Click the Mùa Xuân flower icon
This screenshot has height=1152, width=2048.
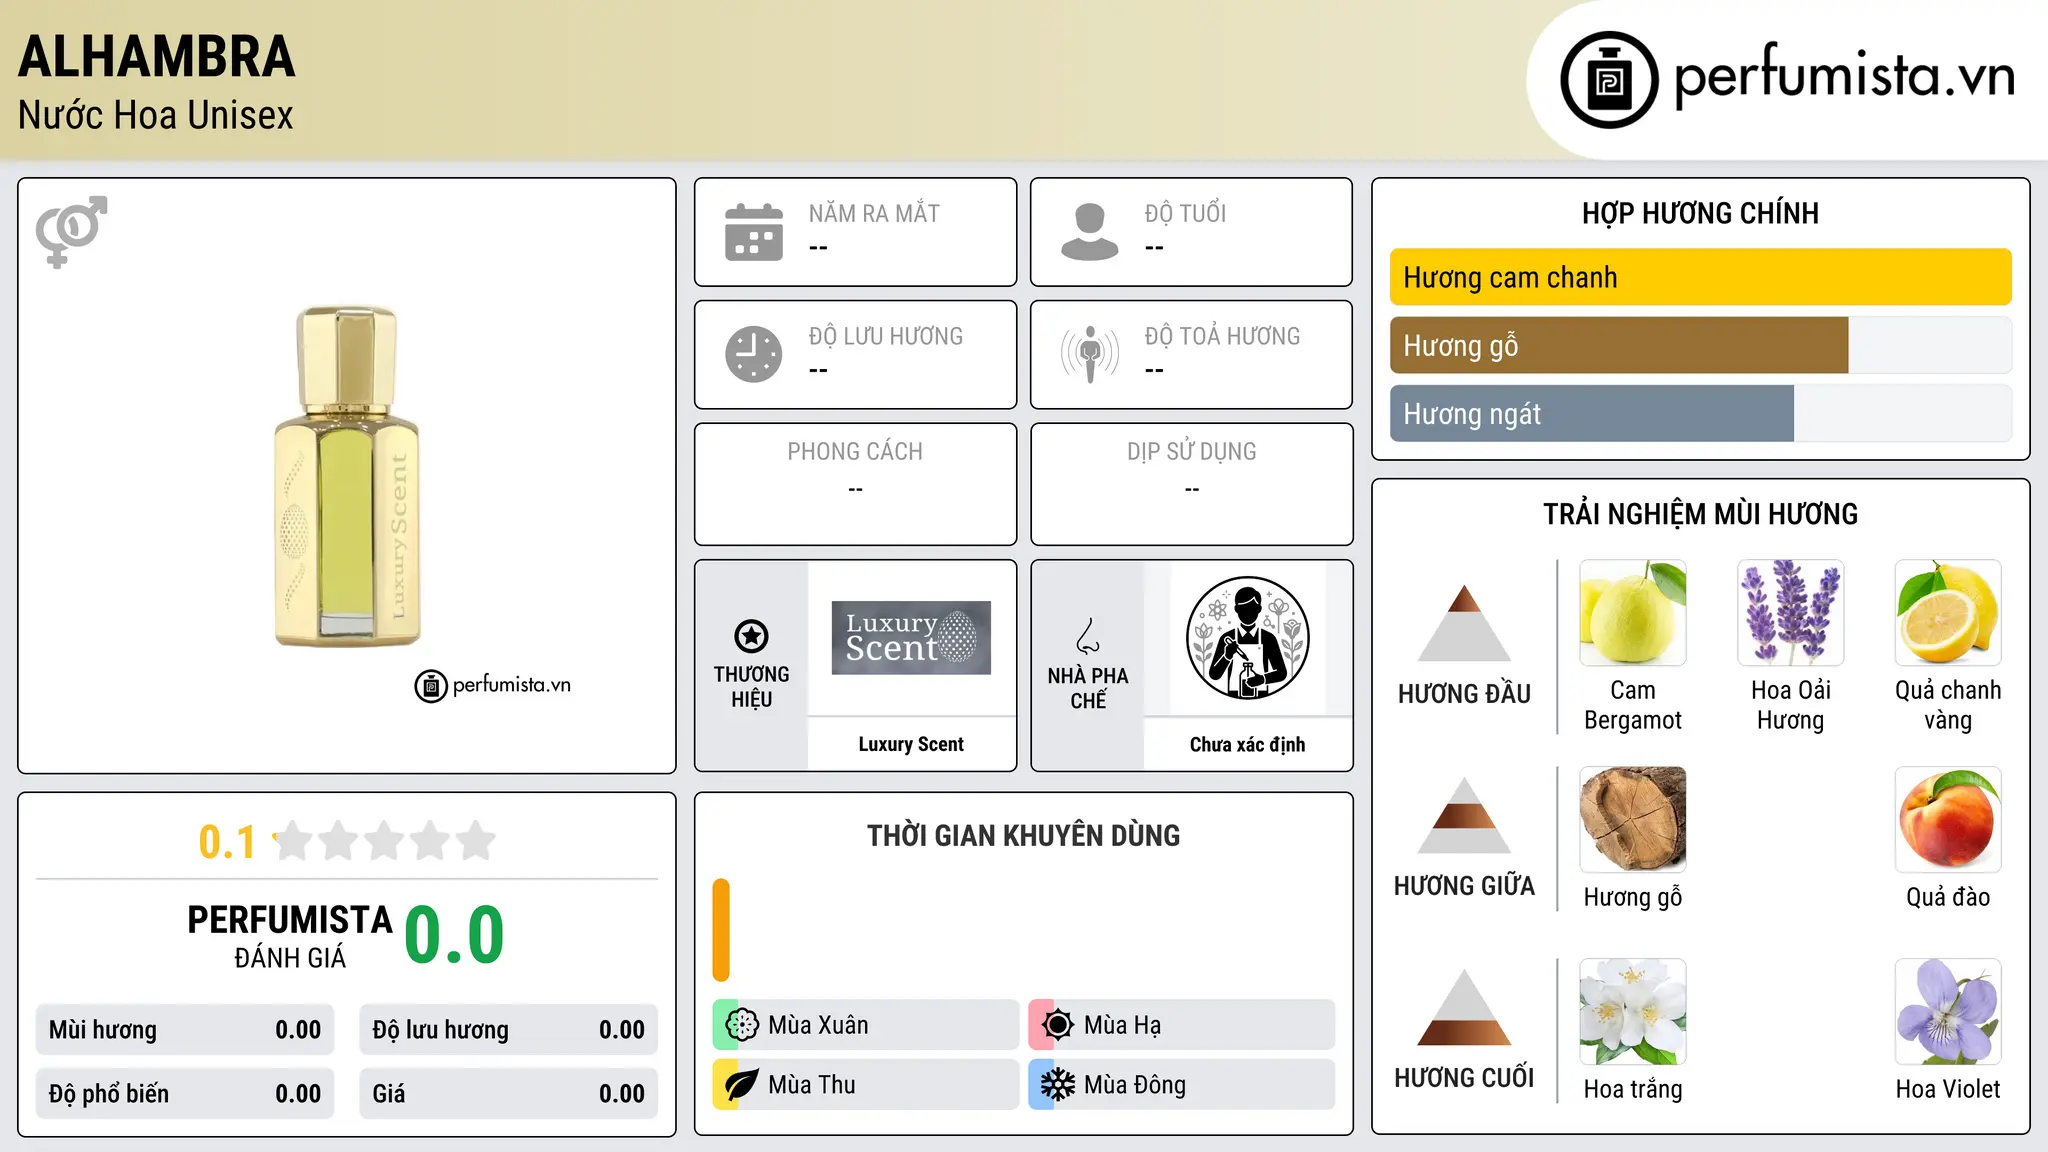click(742, 1025)
